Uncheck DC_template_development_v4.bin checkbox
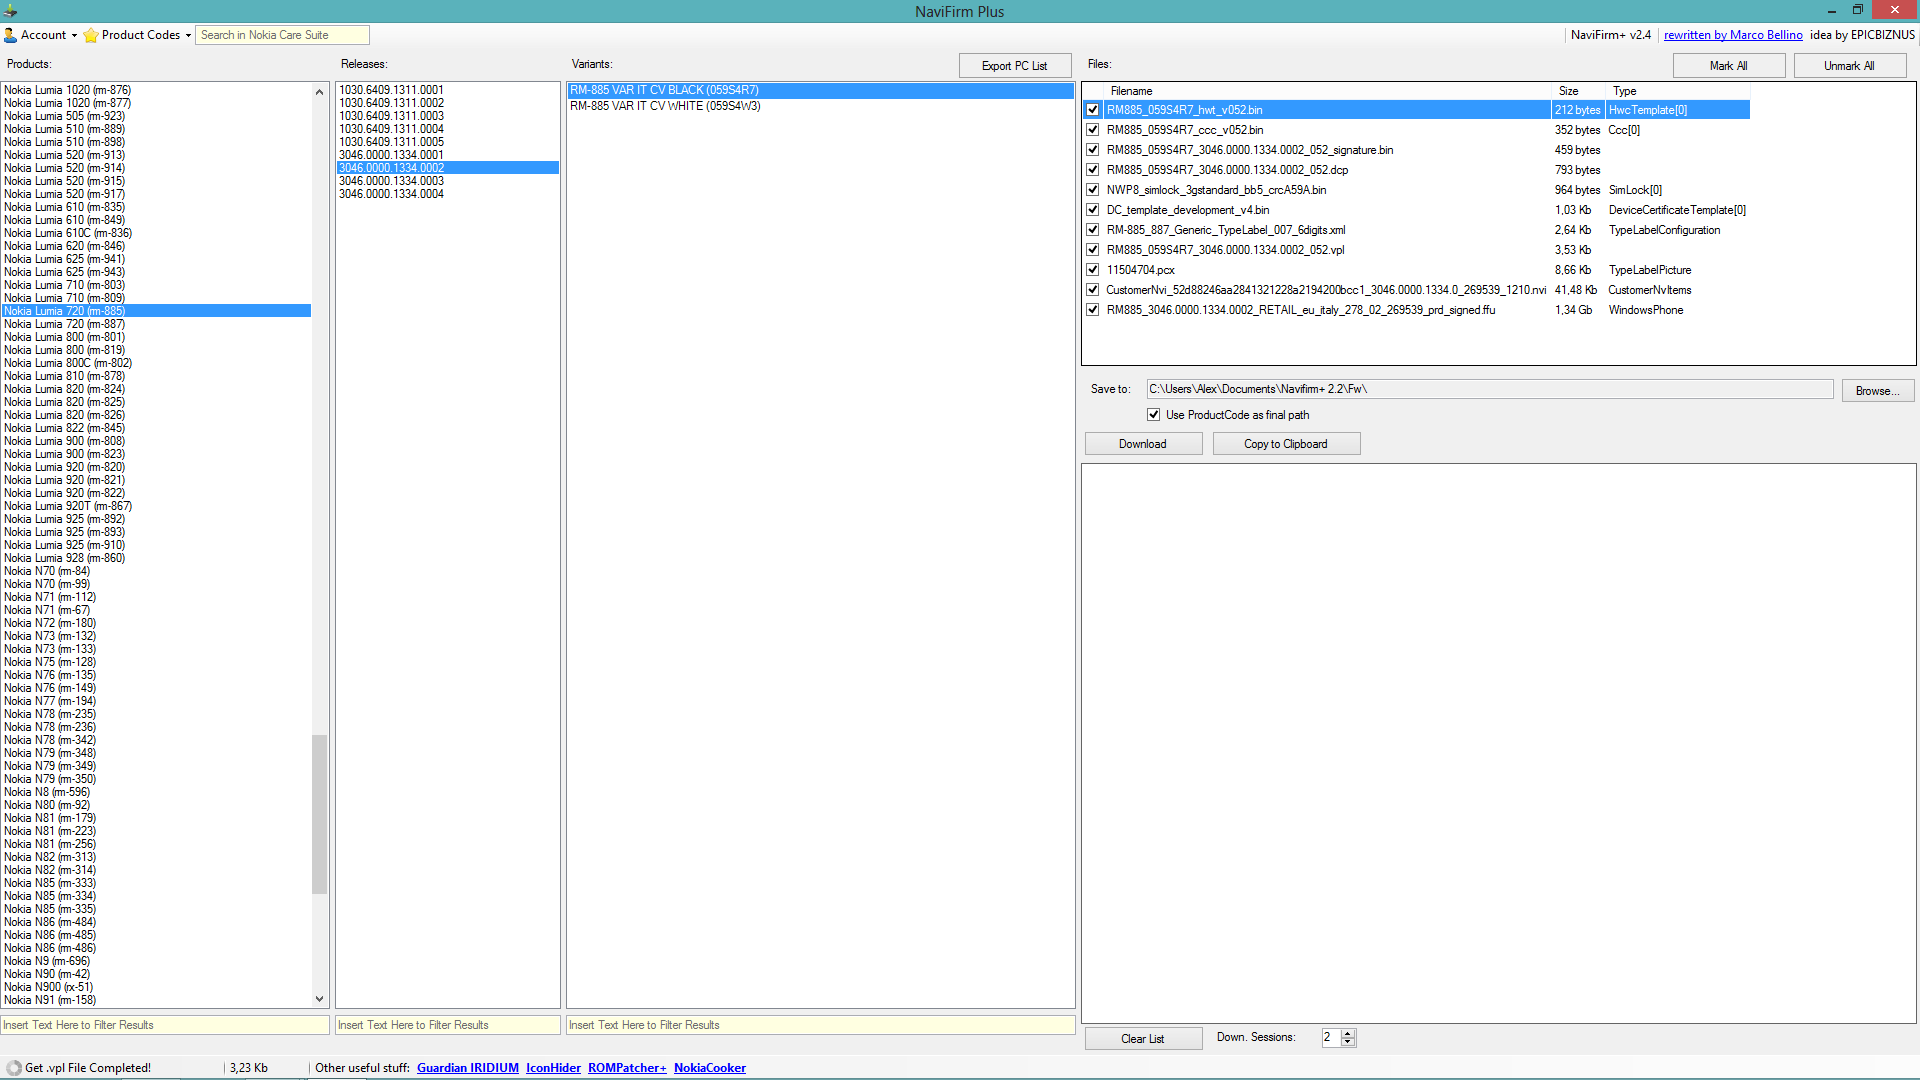The image size is (1920, 1080). pos(1093,210)
